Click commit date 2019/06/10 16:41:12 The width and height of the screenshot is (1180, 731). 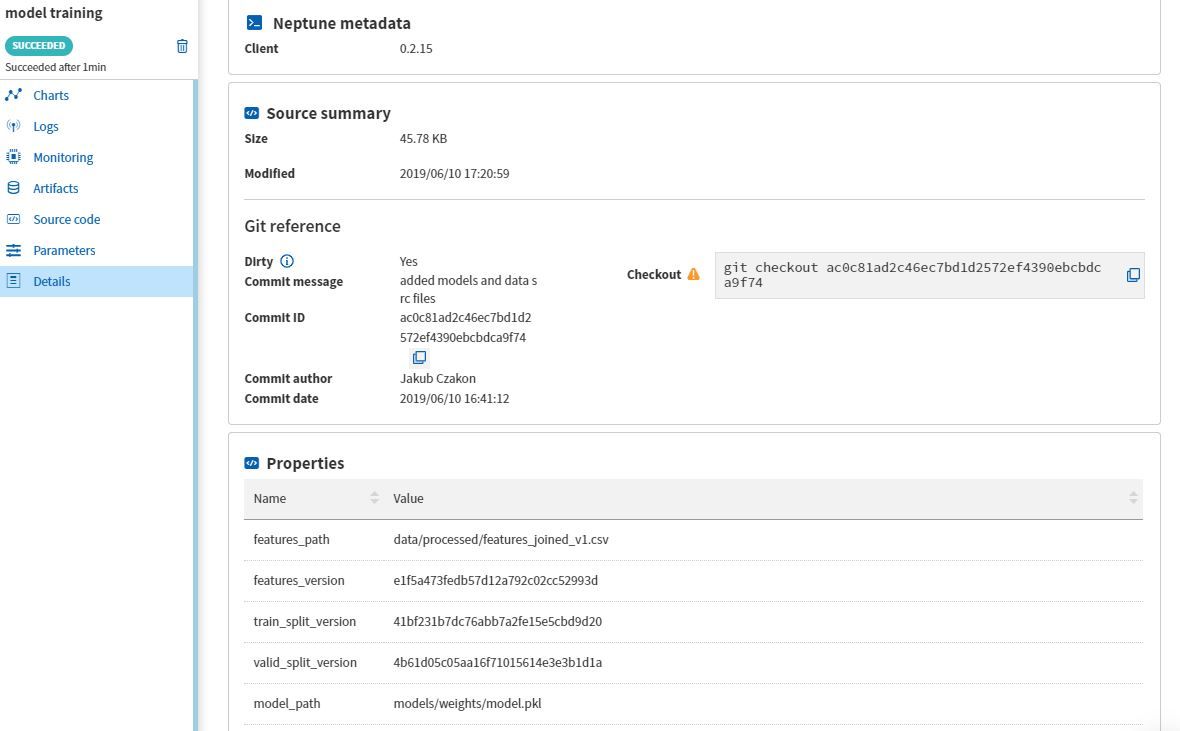(x=455, y=398)
